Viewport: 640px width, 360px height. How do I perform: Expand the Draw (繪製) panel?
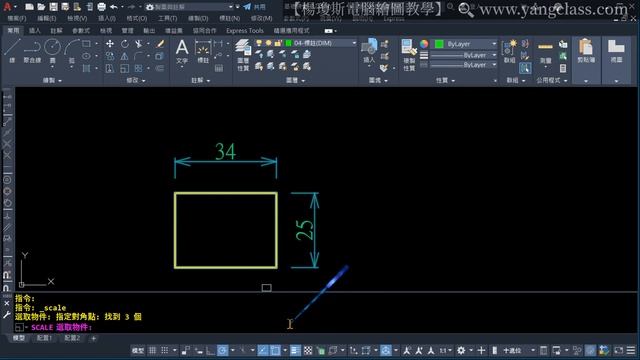52,80
